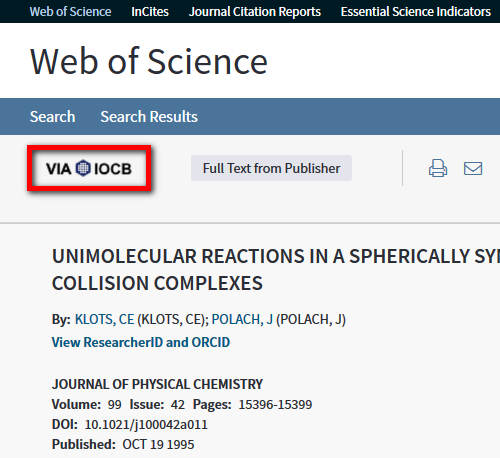Open InCites in top navigation

[150, 12]
